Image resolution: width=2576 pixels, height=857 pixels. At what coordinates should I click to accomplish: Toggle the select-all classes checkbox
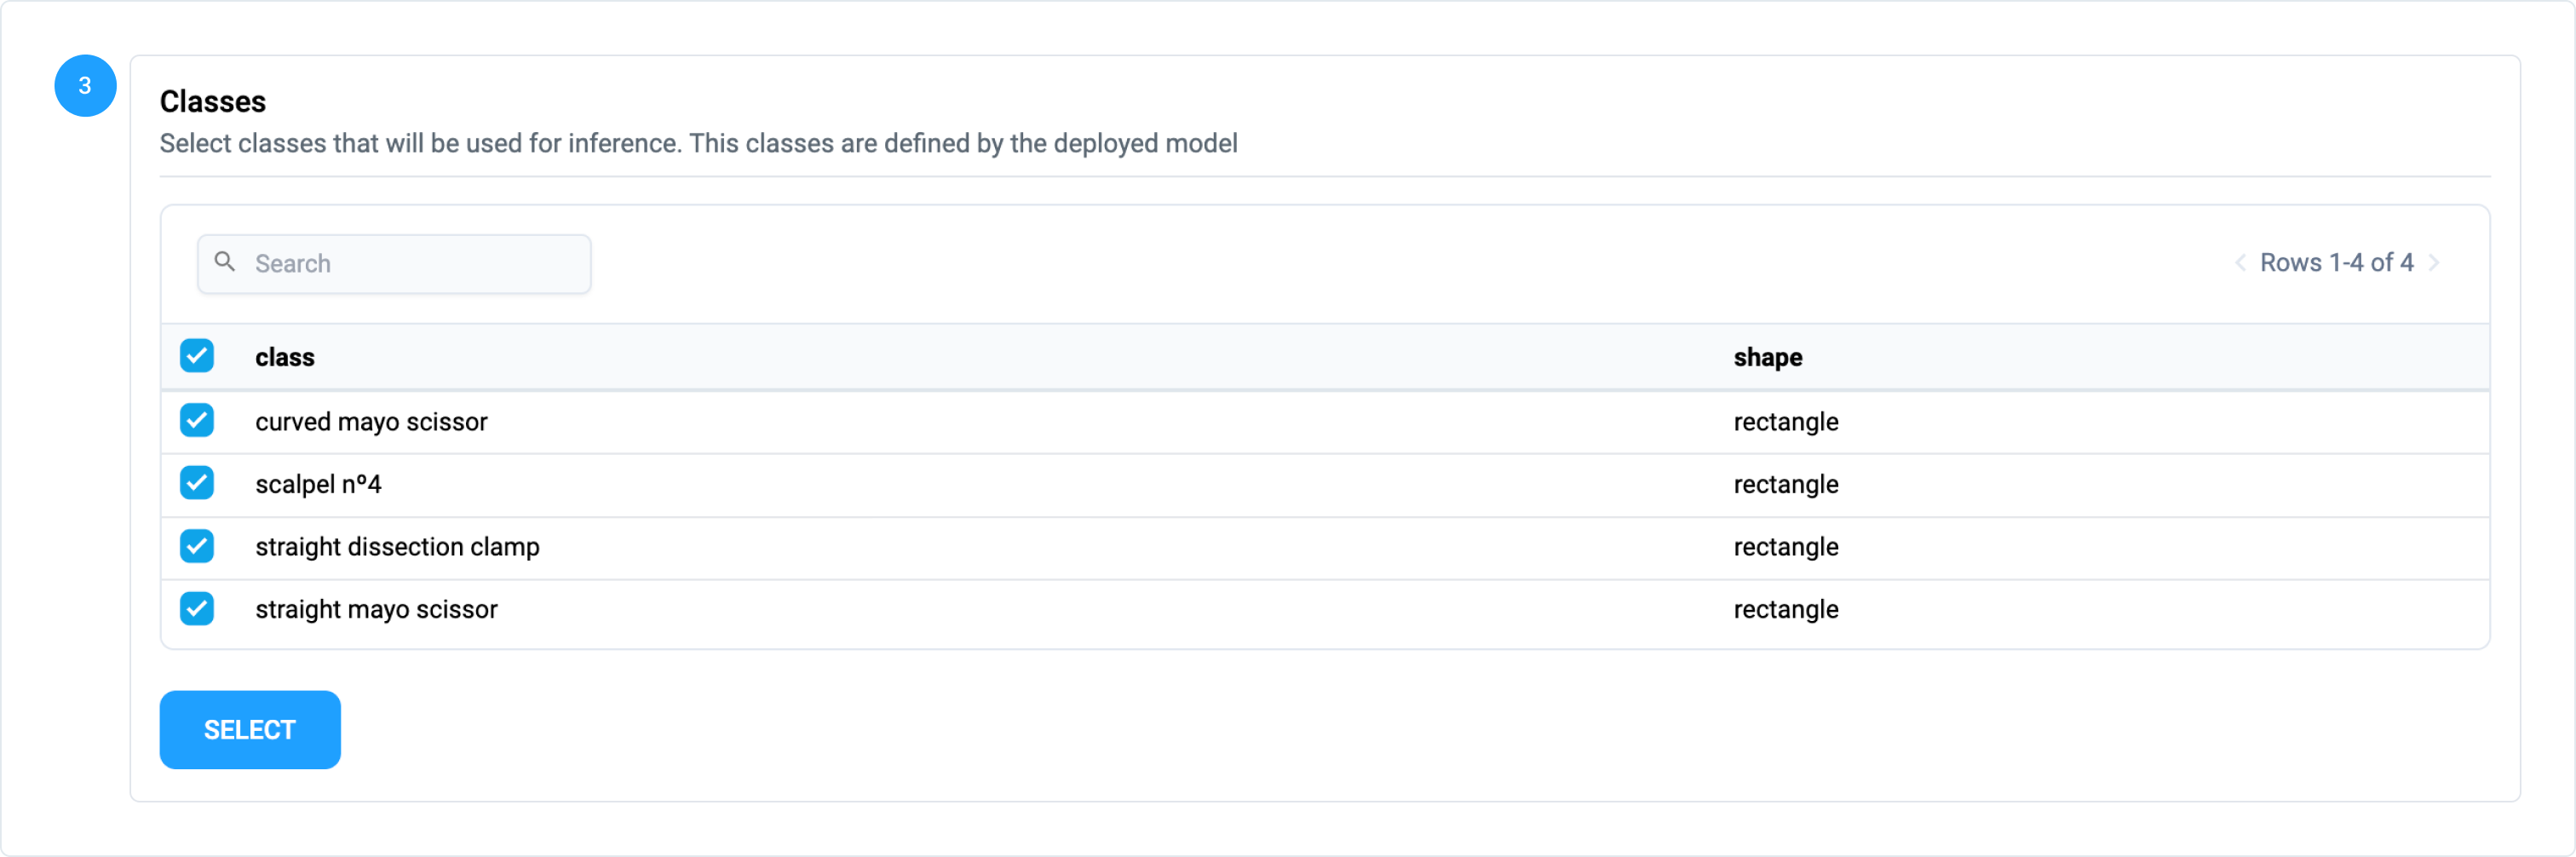coord(197,356)
